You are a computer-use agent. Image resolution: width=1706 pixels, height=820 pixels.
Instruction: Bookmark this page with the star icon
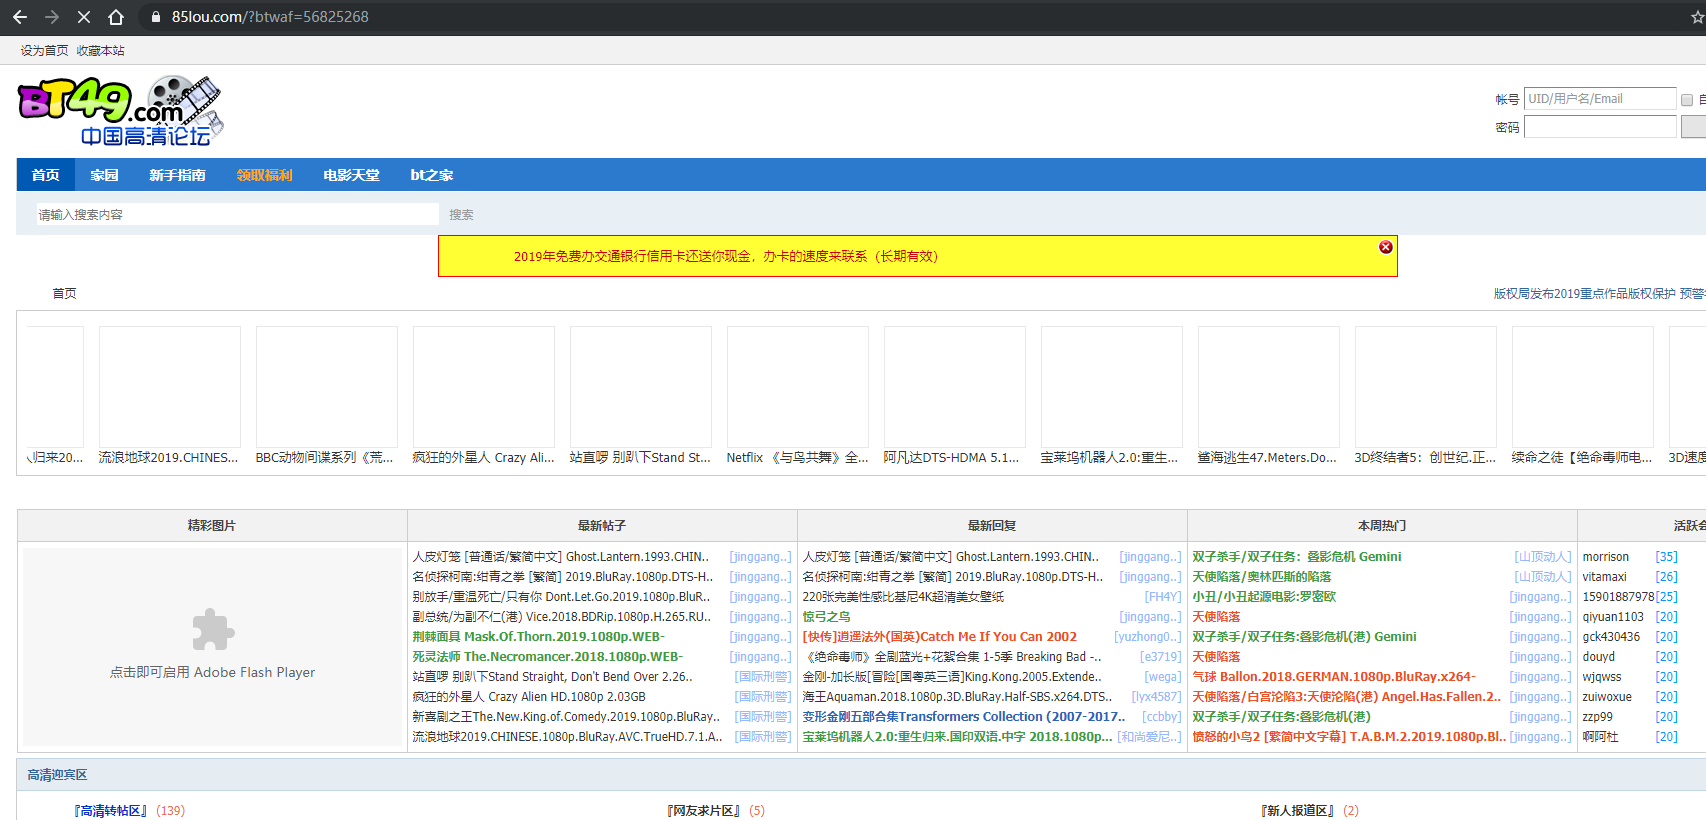pos(1696,17)
